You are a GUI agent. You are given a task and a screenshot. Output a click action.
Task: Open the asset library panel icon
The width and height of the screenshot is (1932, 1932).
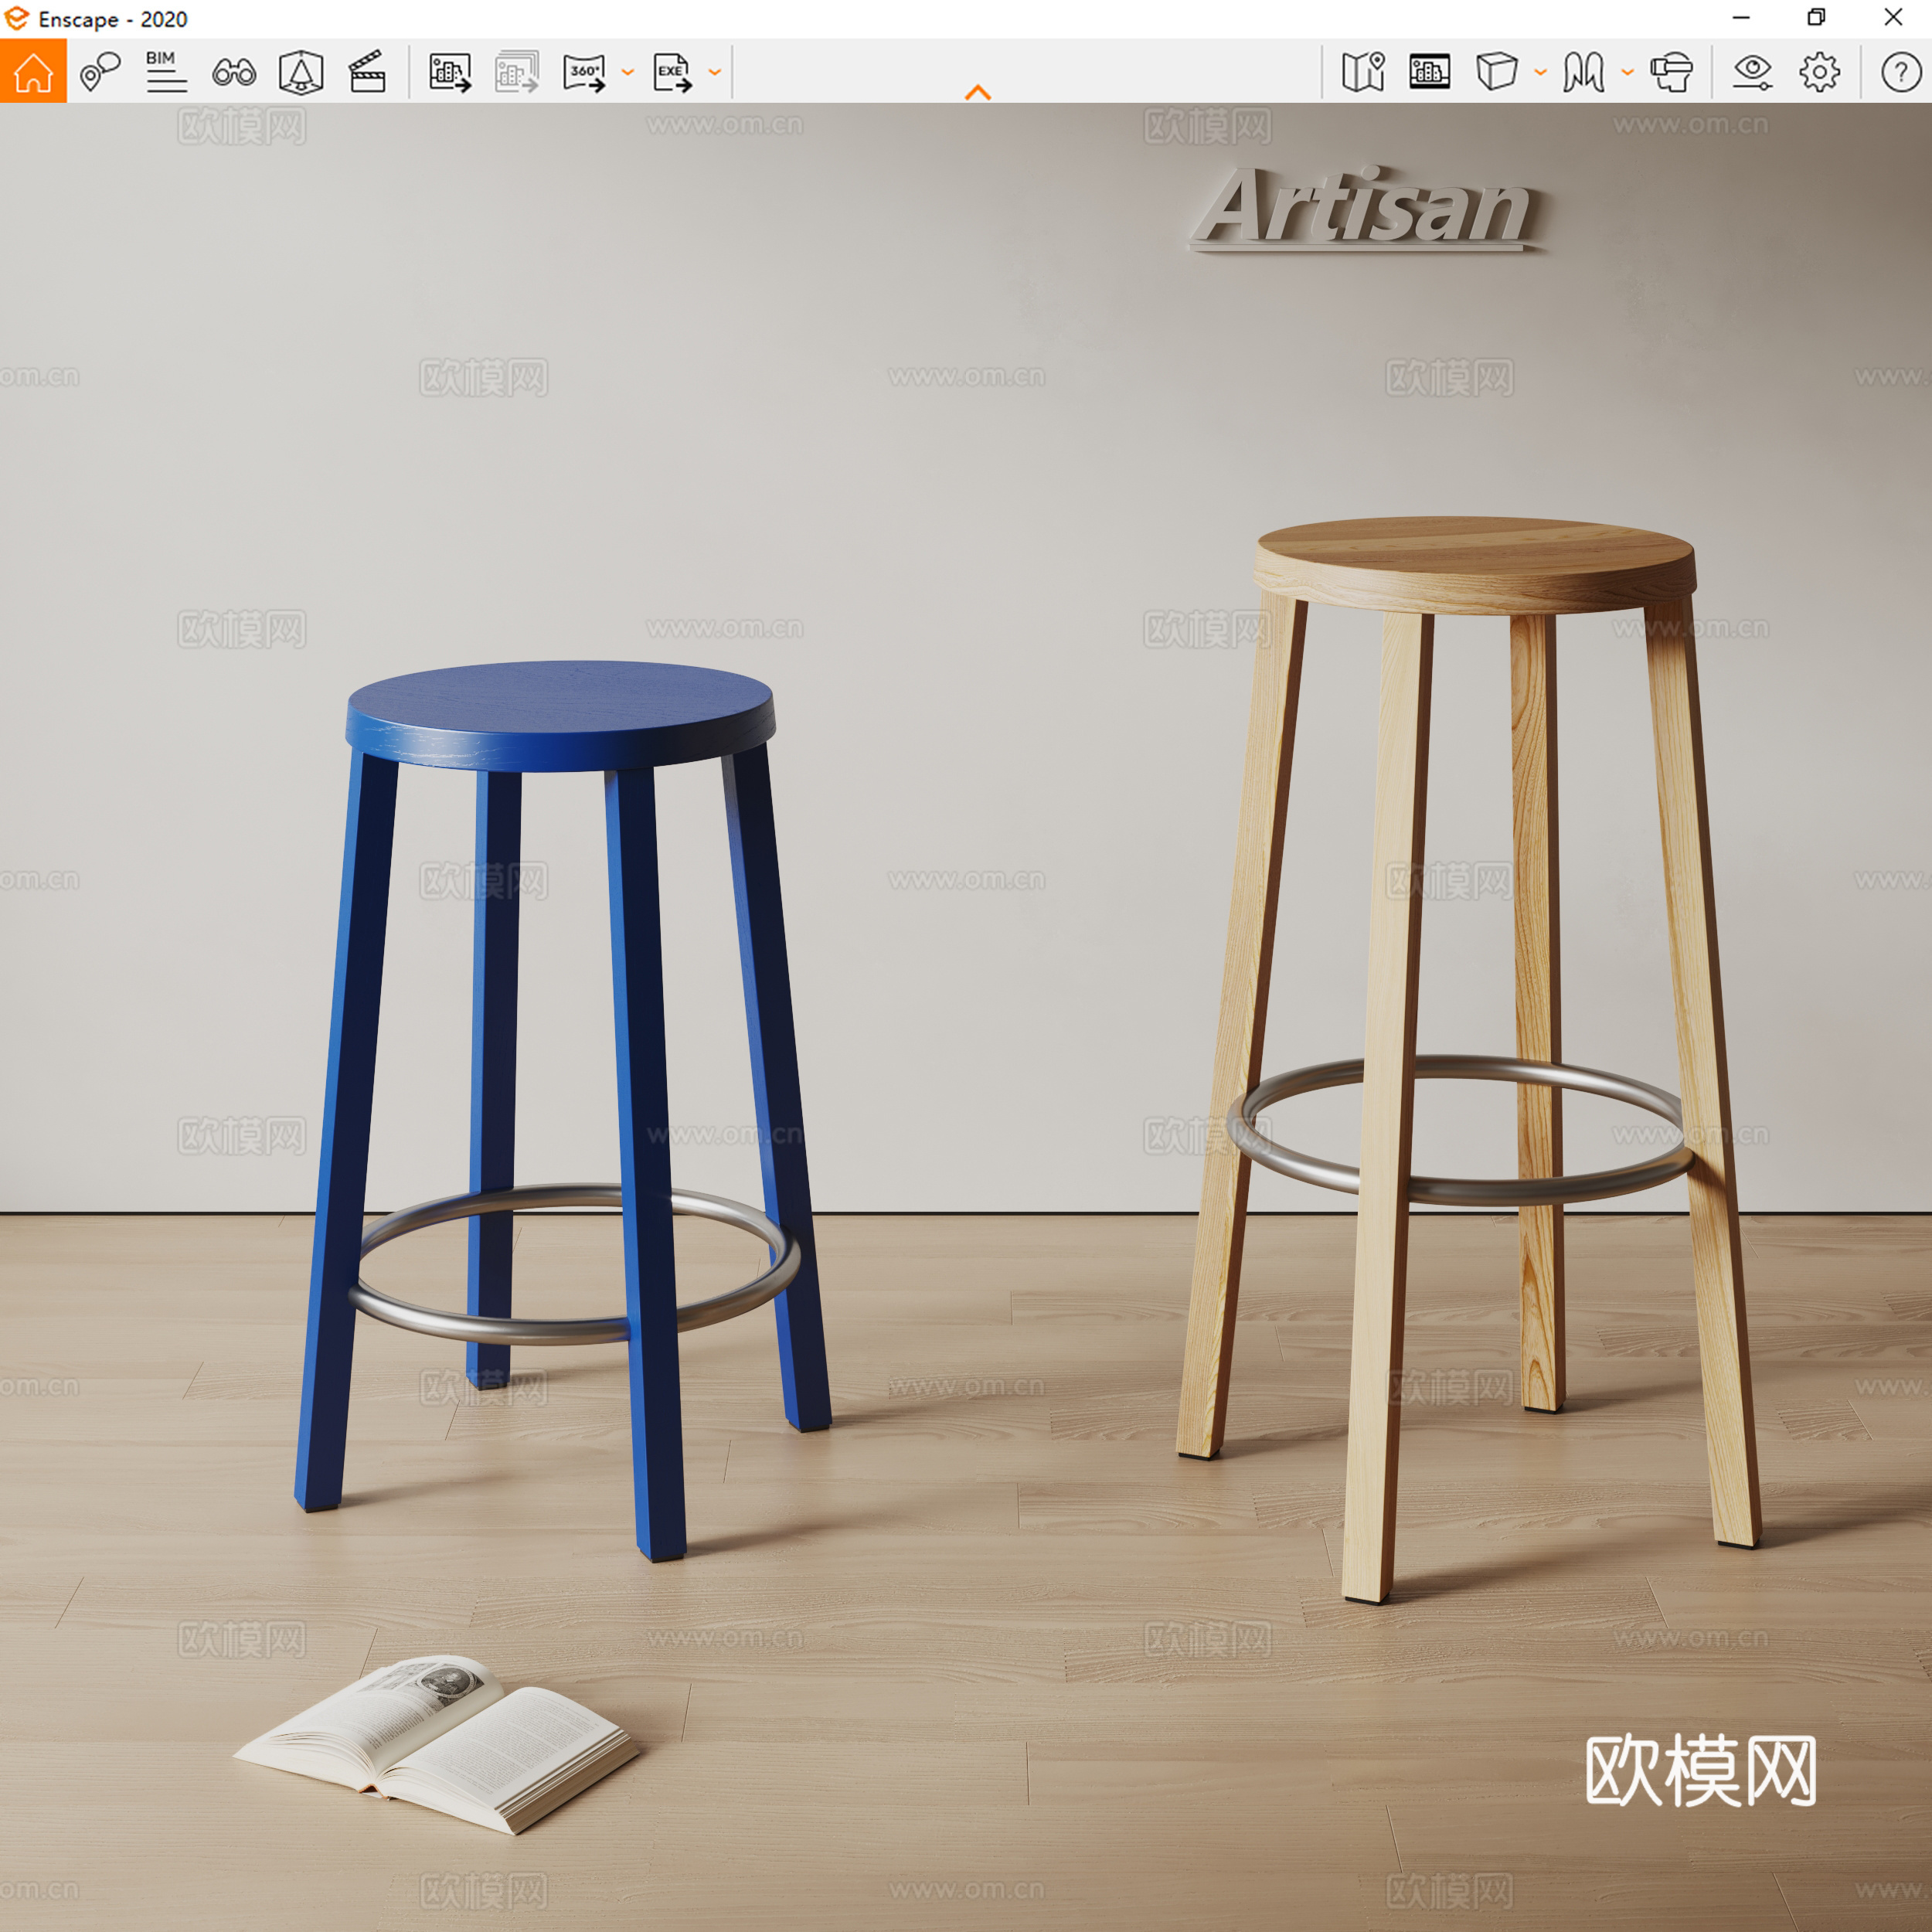coord(1430,72)
